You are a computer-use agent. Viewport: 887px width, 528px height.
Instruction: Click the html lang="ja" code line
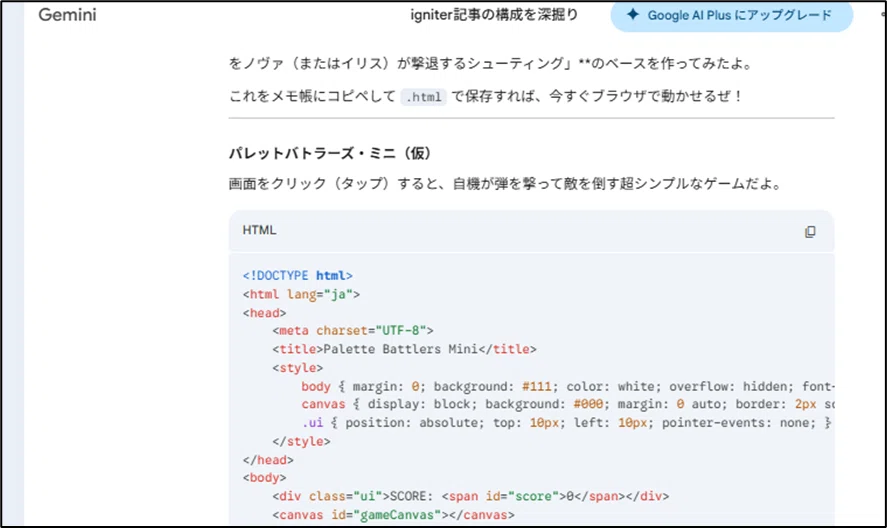(301, 294)
